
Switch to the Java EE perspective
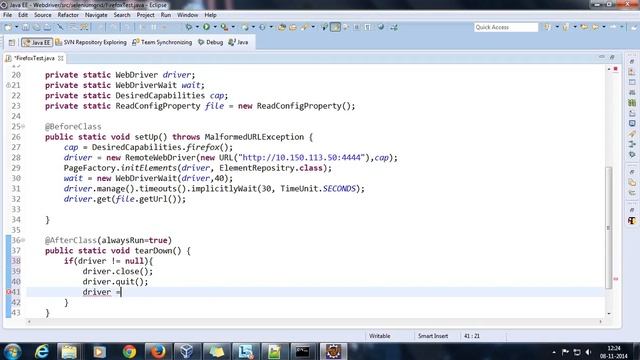click(x=37, y=42)
